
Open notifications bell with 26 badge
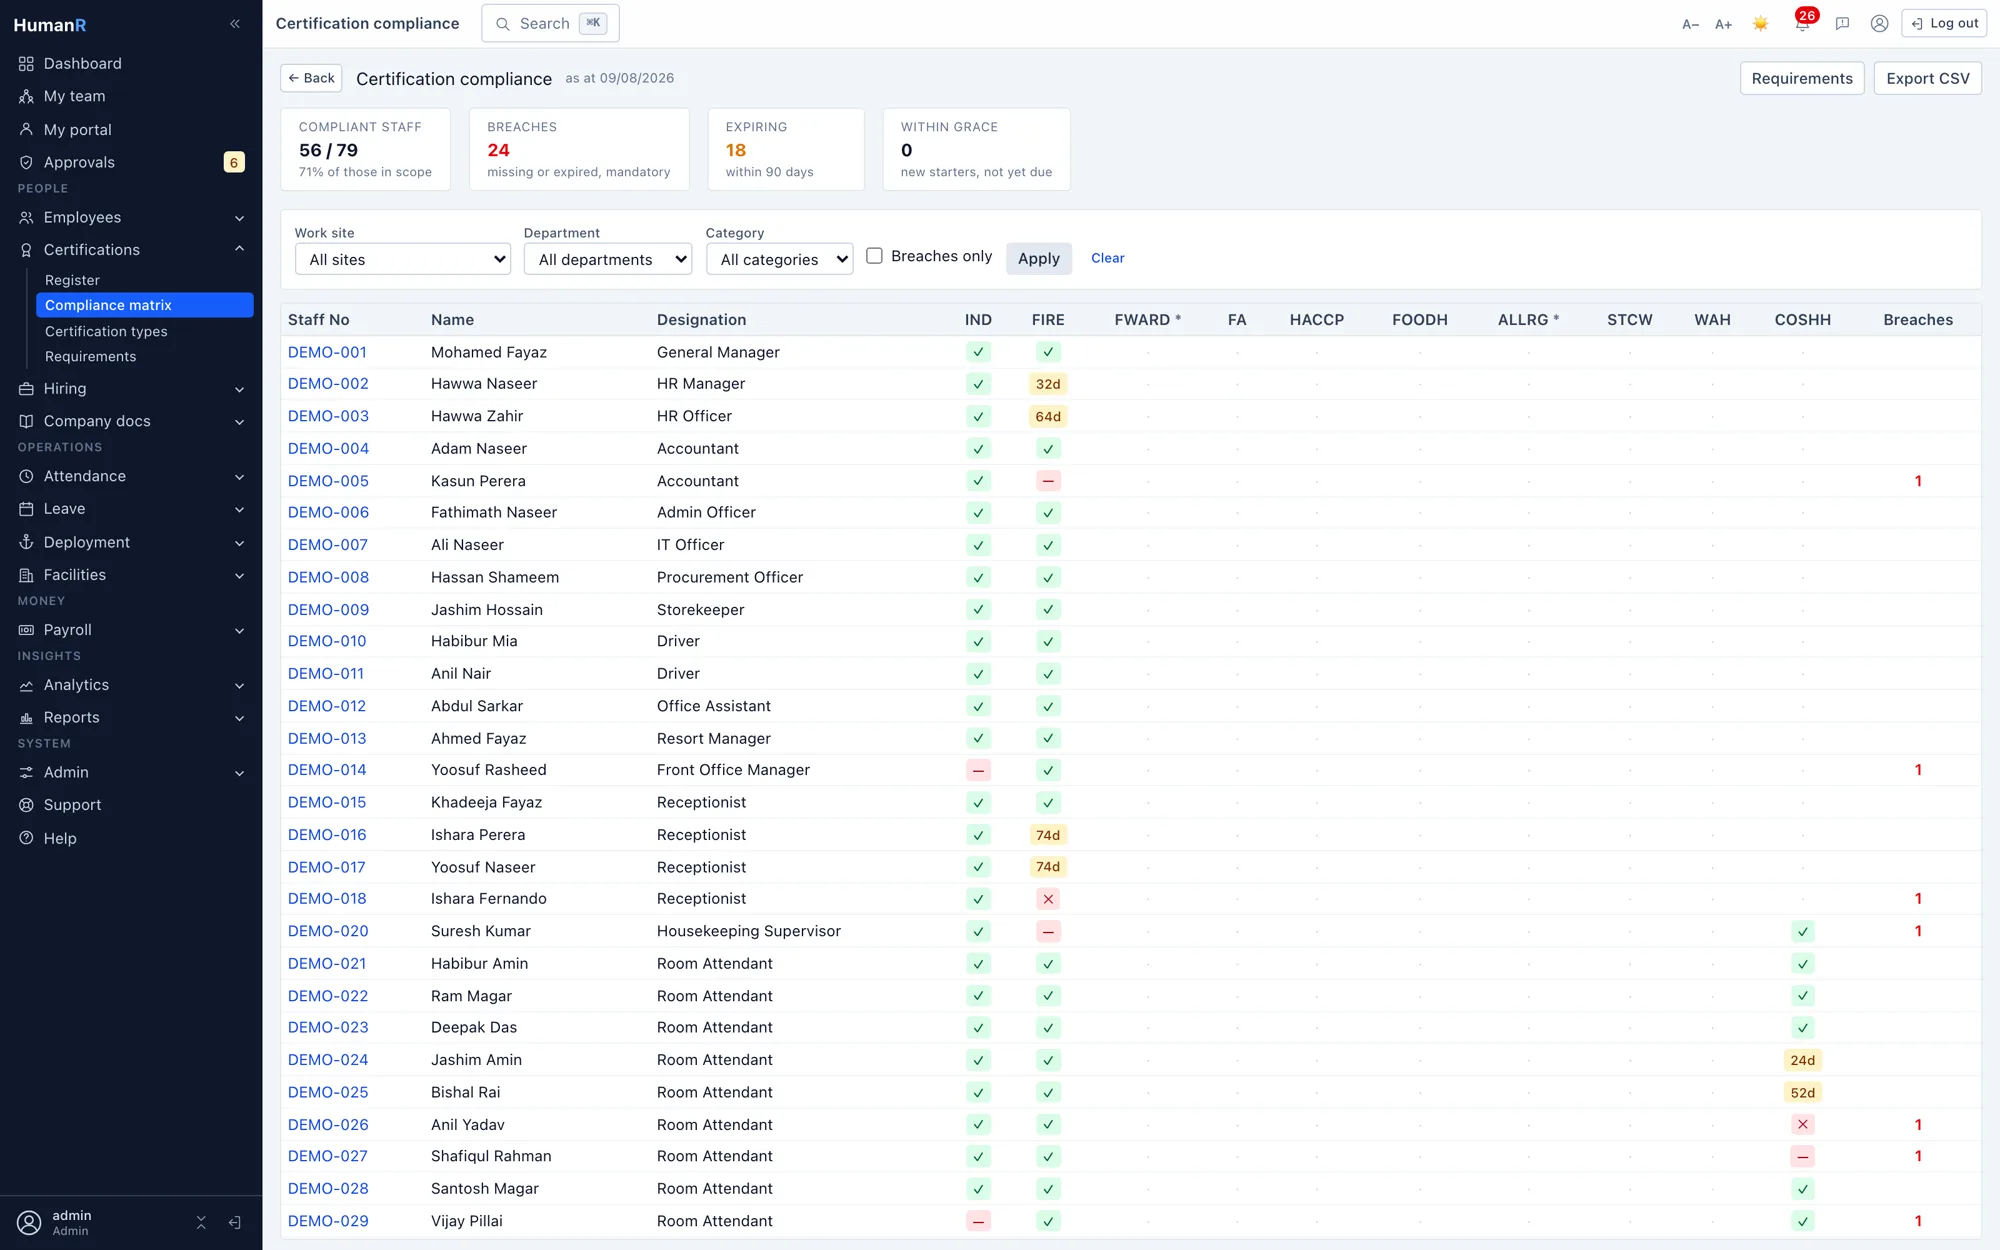click(x=1802, y=24)
